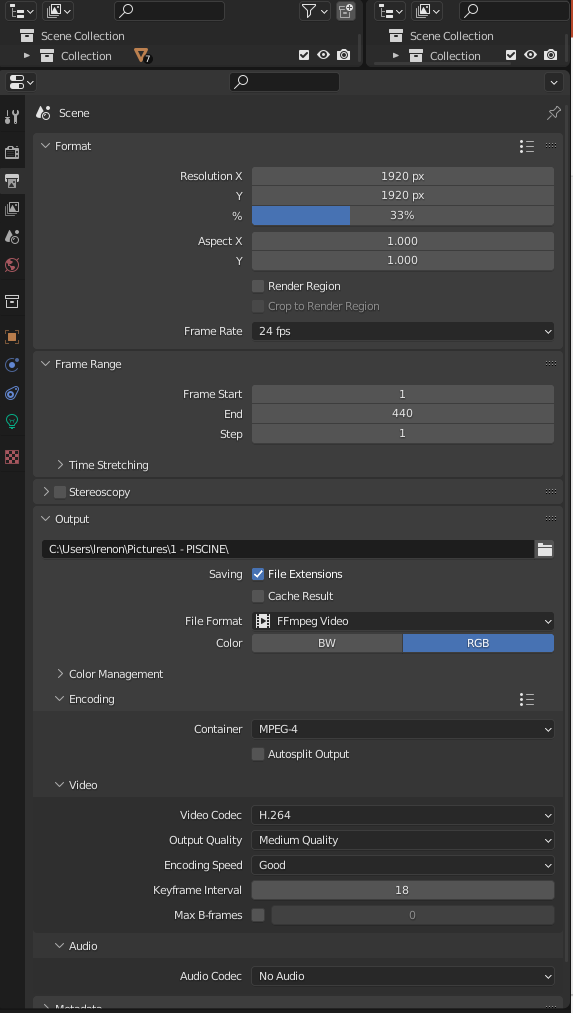This screenshot has height=1013, width=573.
Task: Collapse the Audio subpanel
Action: pos(60,946)
